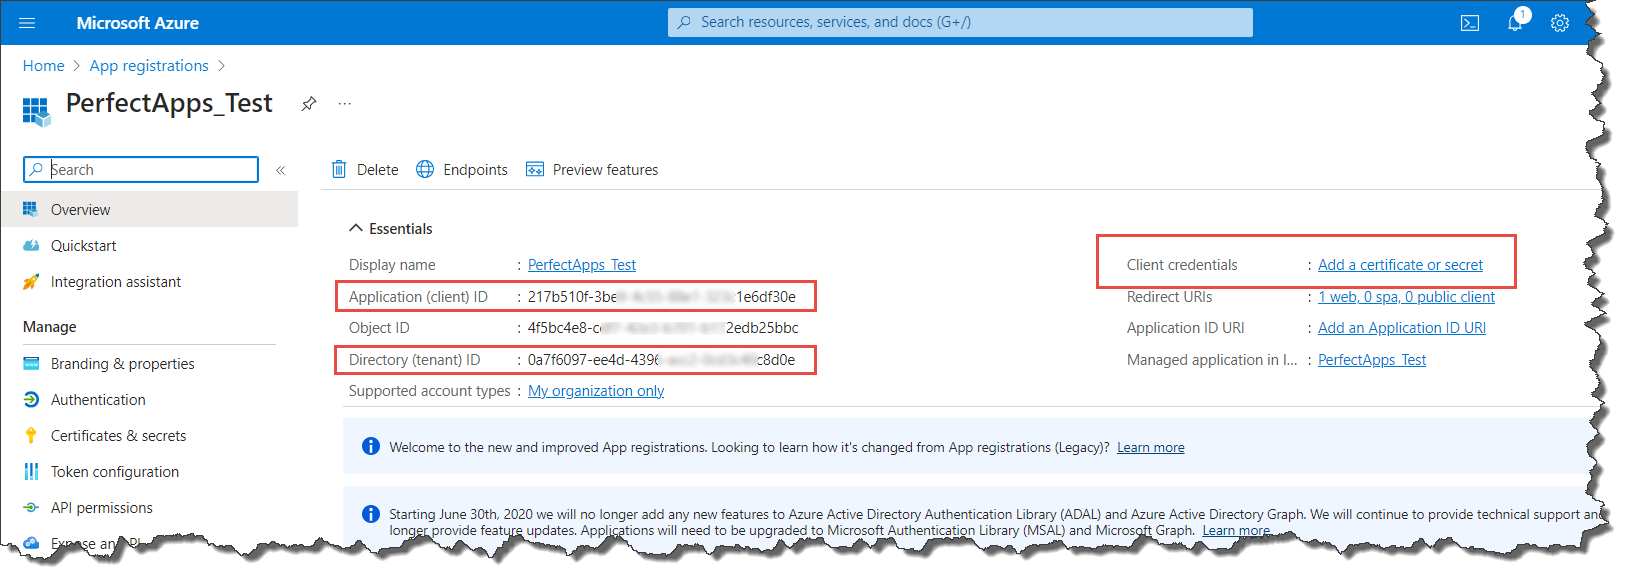1629x579 pixels.
Task: Click the Overview grid icon in sidebar
Action: click(31, 209)
